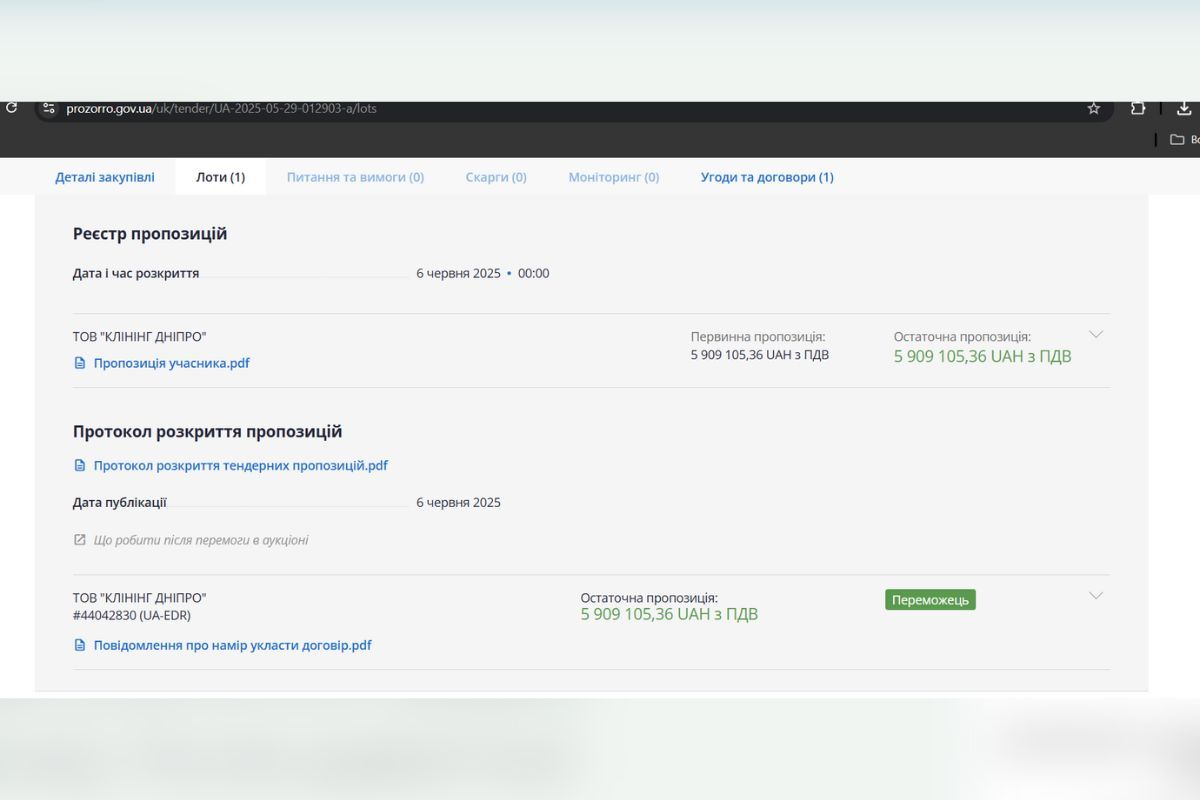Open the bookmarks folder icon
Image resolution: width=1200 pixels, height=800 pixels.
point(1177,139)
